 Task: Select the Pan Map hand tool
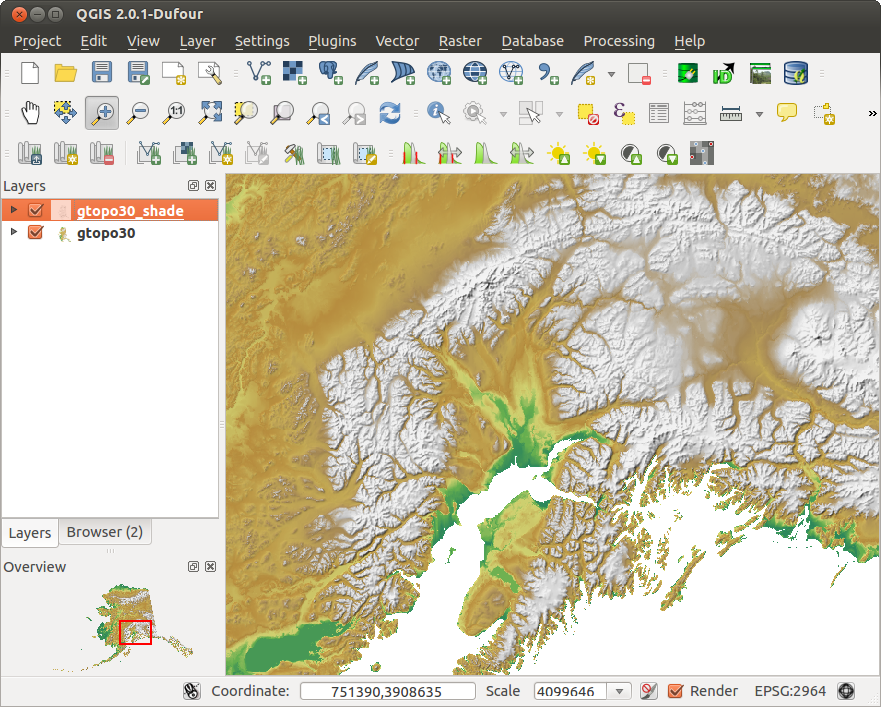click(x=30, y=112)
